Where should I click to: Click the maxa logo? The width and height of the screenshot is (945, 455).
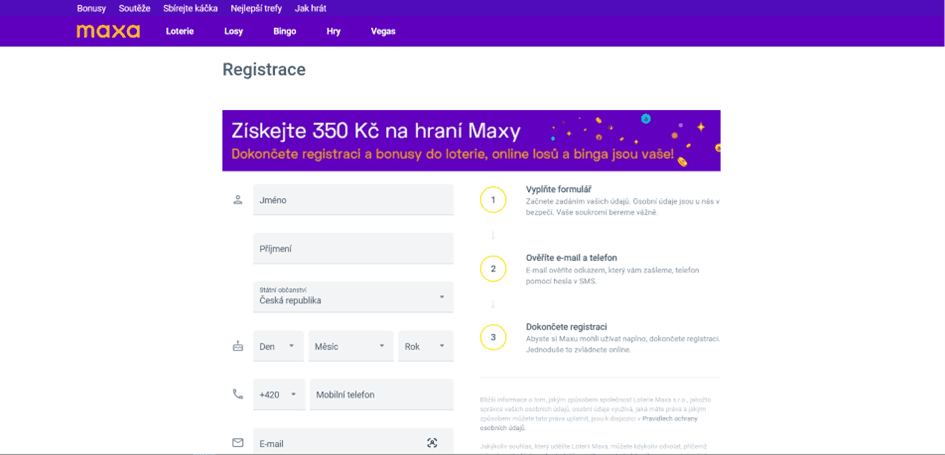pyautogui.click(x=108, y=31)
